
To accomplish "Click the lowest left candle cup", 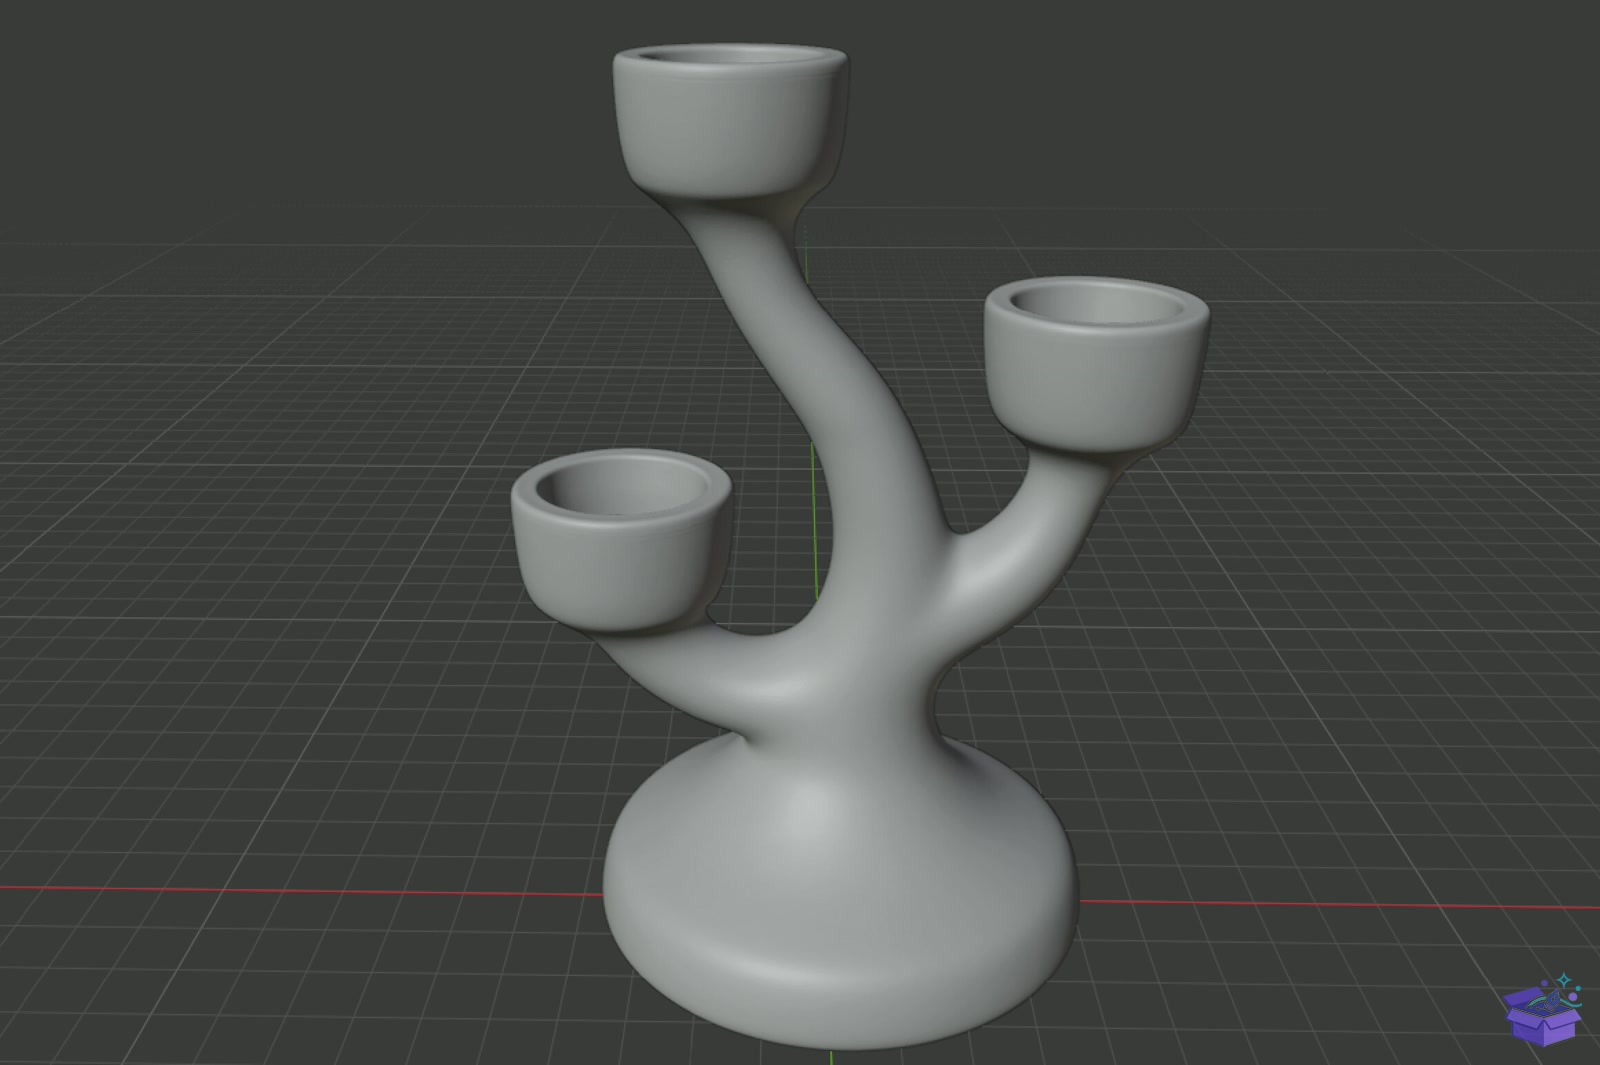I will click(621, 541).
